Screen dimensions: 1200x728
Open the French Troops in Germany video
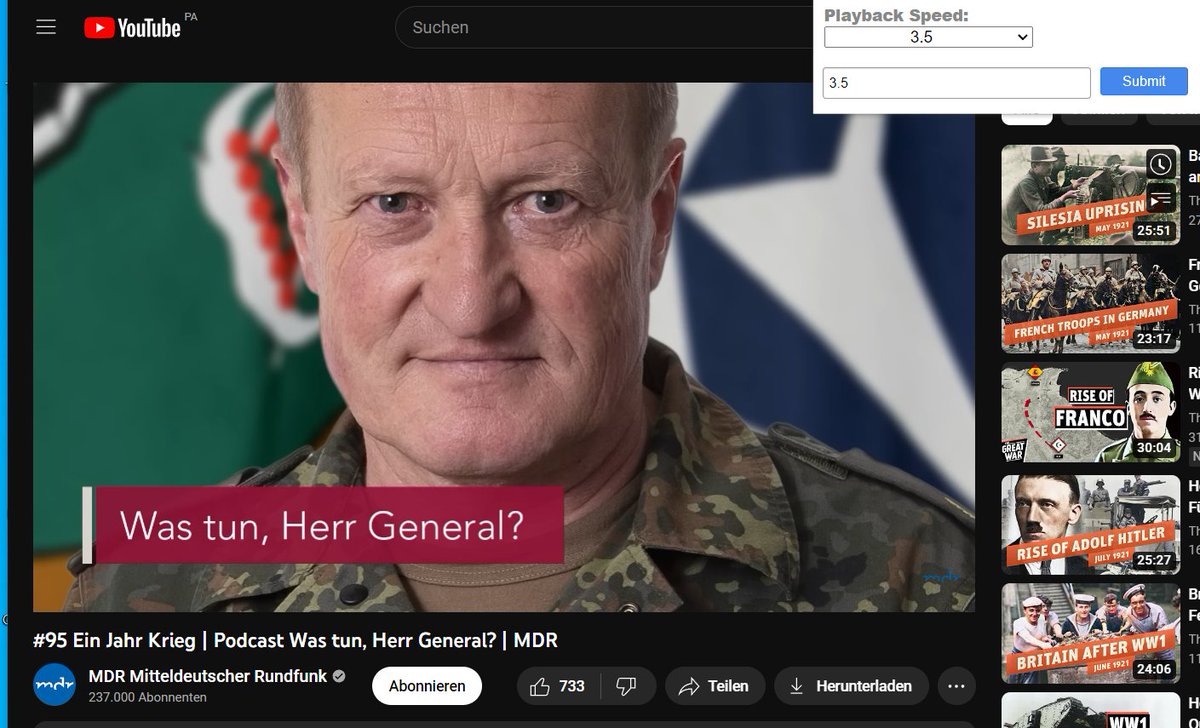click(x=1090, y=304)
